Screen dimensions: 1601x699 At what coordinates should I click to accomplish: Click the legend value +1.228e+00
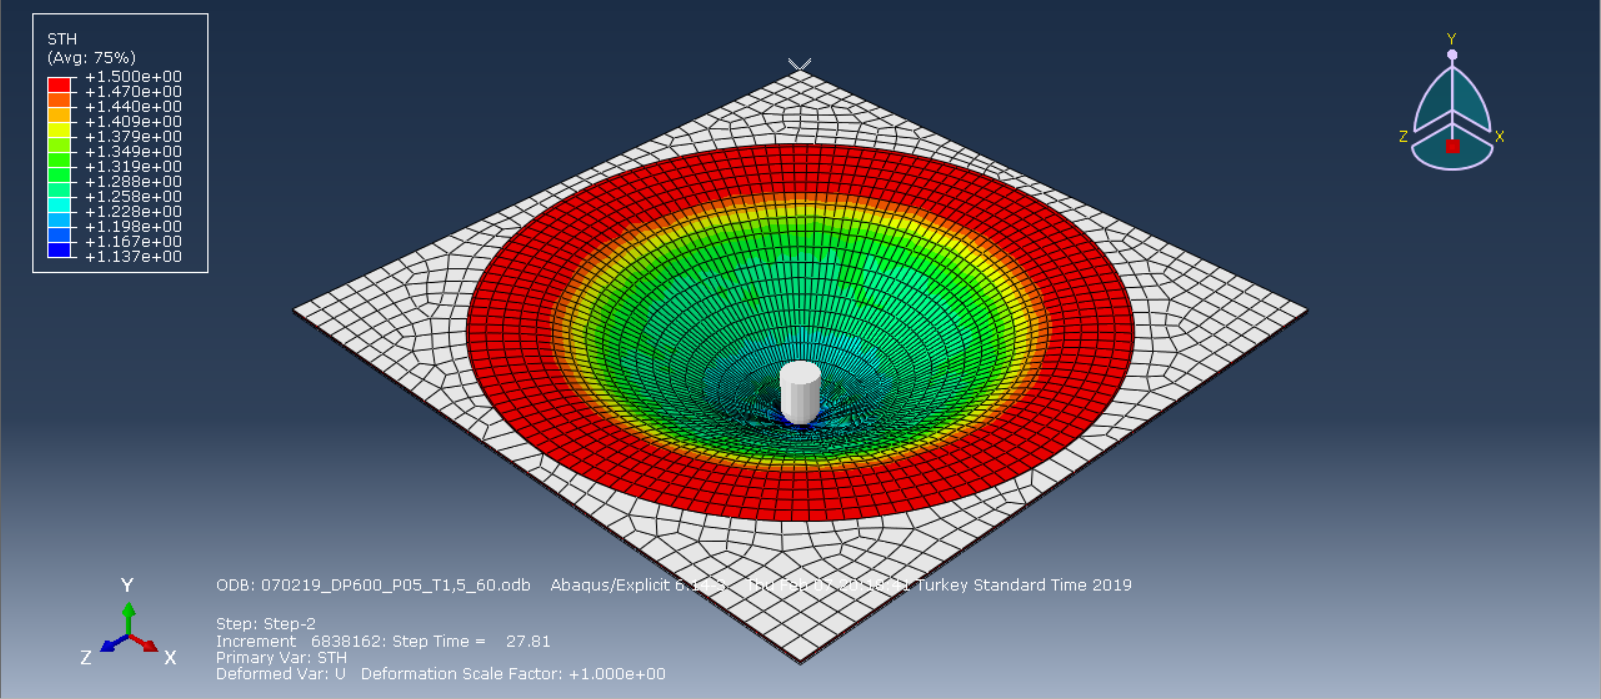[x=133, y=212]
